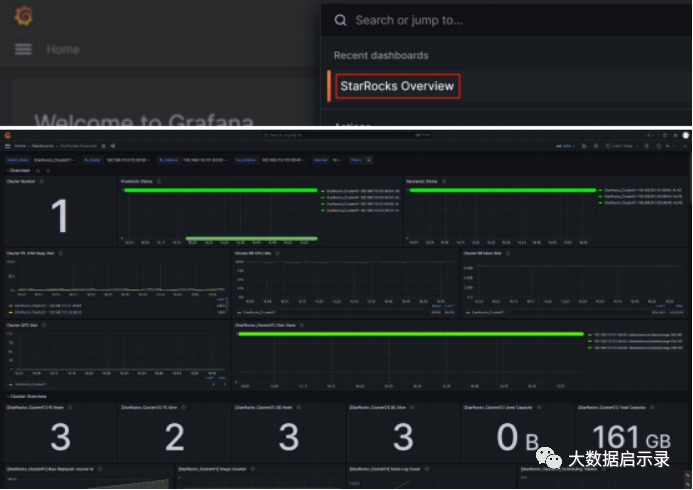Show the Meta Log Count panel info icon
This screenshot has width=693, height=490.
tap(426, 469)
